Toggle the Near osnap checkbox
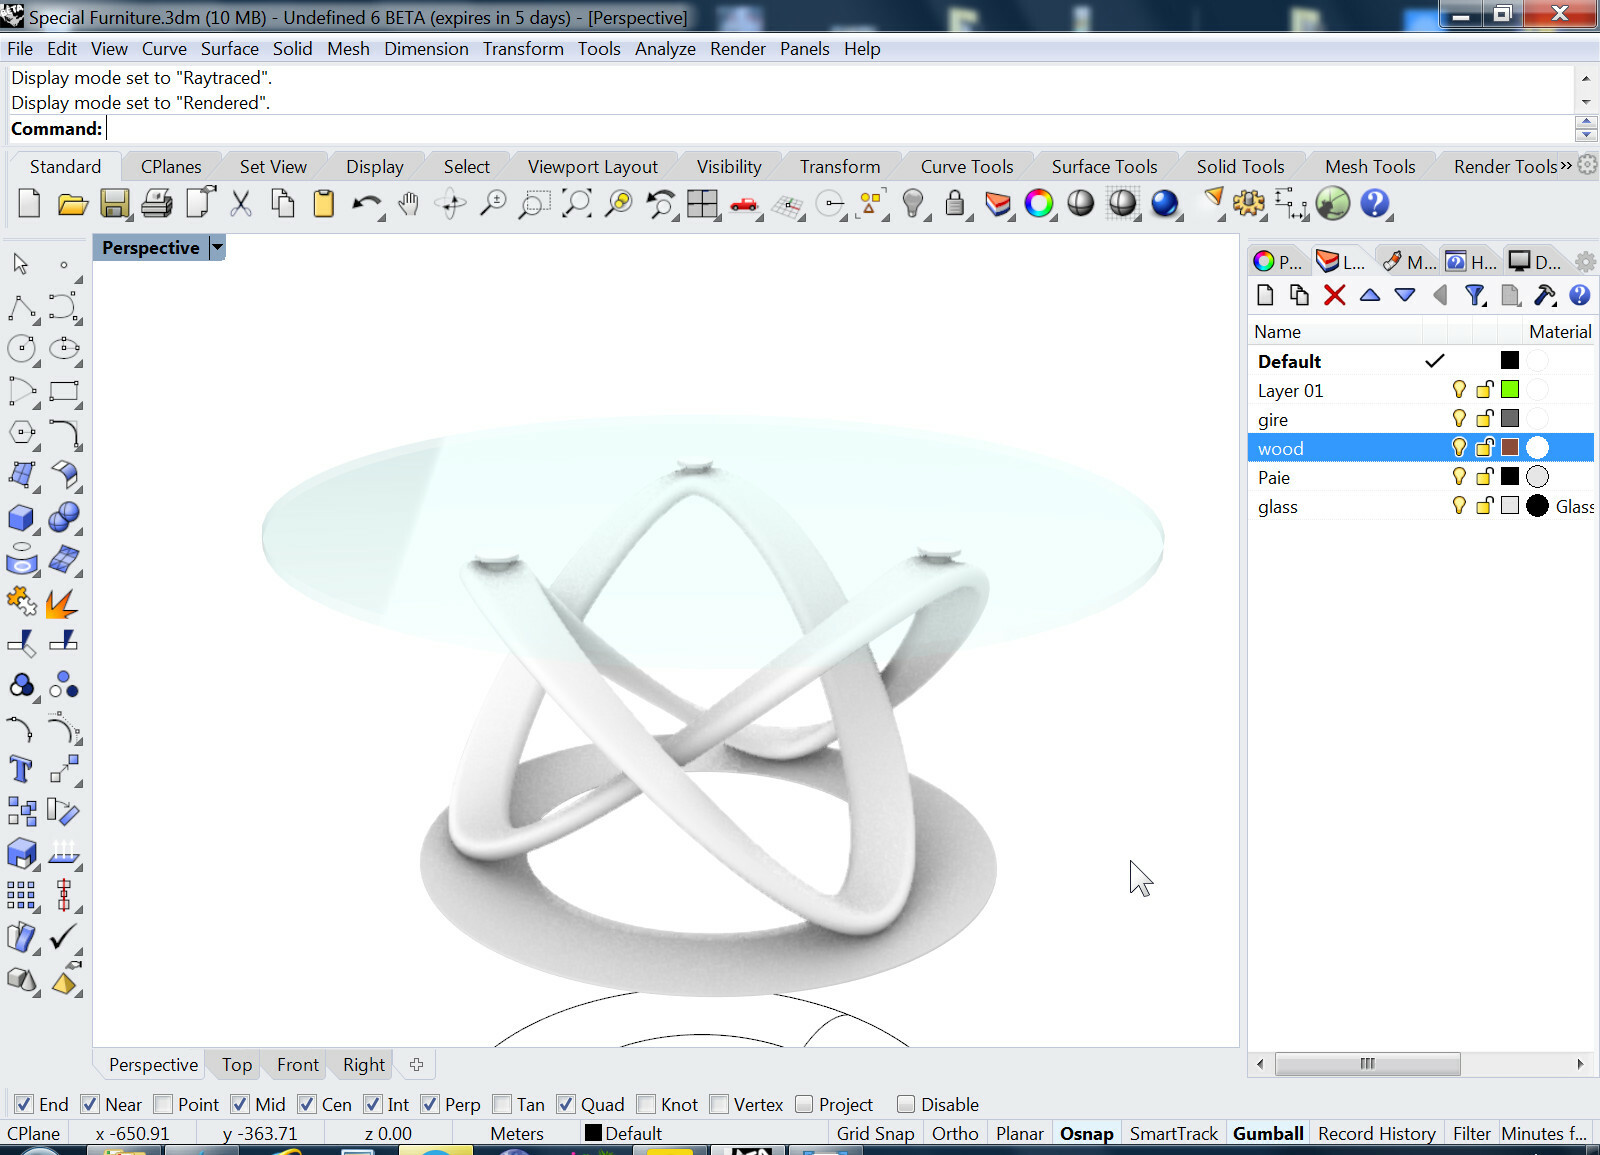This screenshot has width=1600, height=1155. (90, 1104)
